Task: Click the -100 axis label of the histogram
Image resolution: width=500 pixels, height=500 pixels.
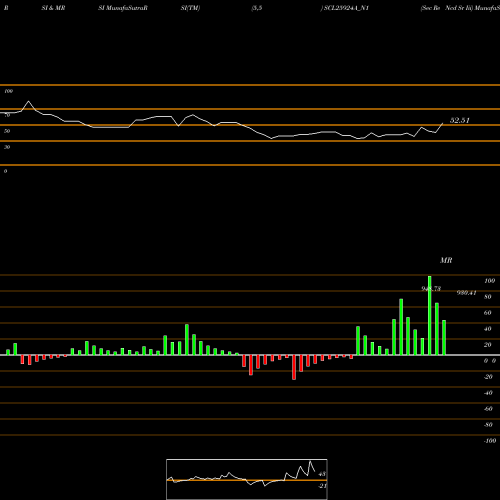Action: point(490,441)
